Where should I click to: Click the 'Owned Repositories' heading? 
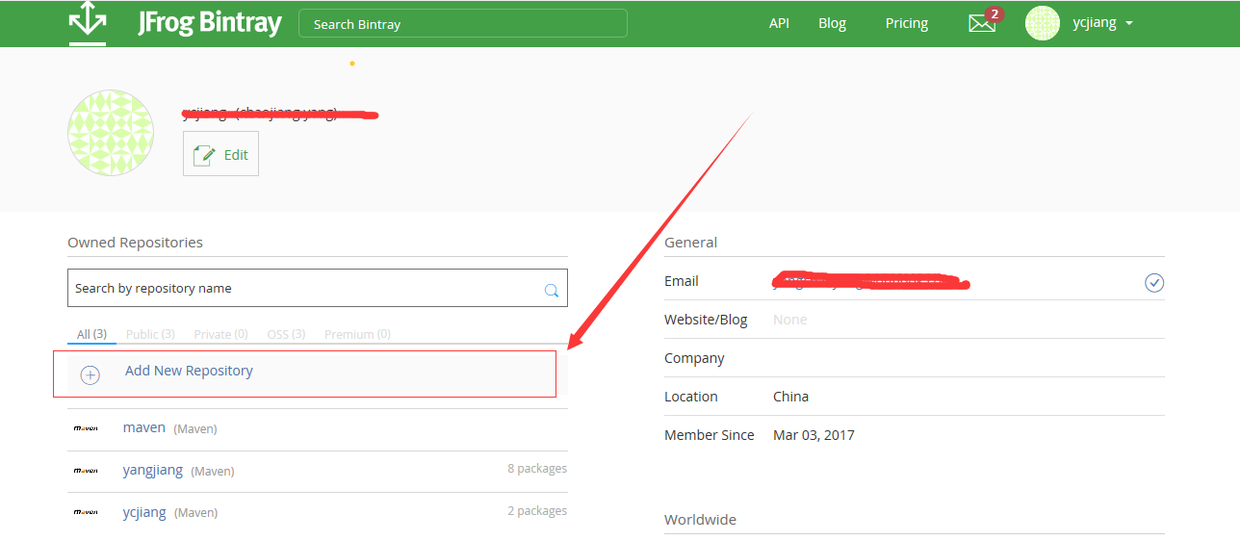coord(135,242)
